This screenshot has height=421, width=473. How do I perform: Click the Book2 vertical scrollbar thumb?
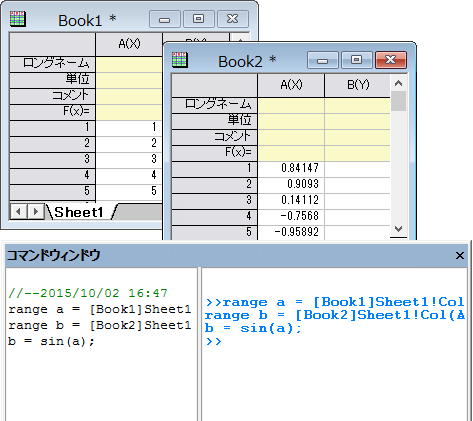[398, 101]
